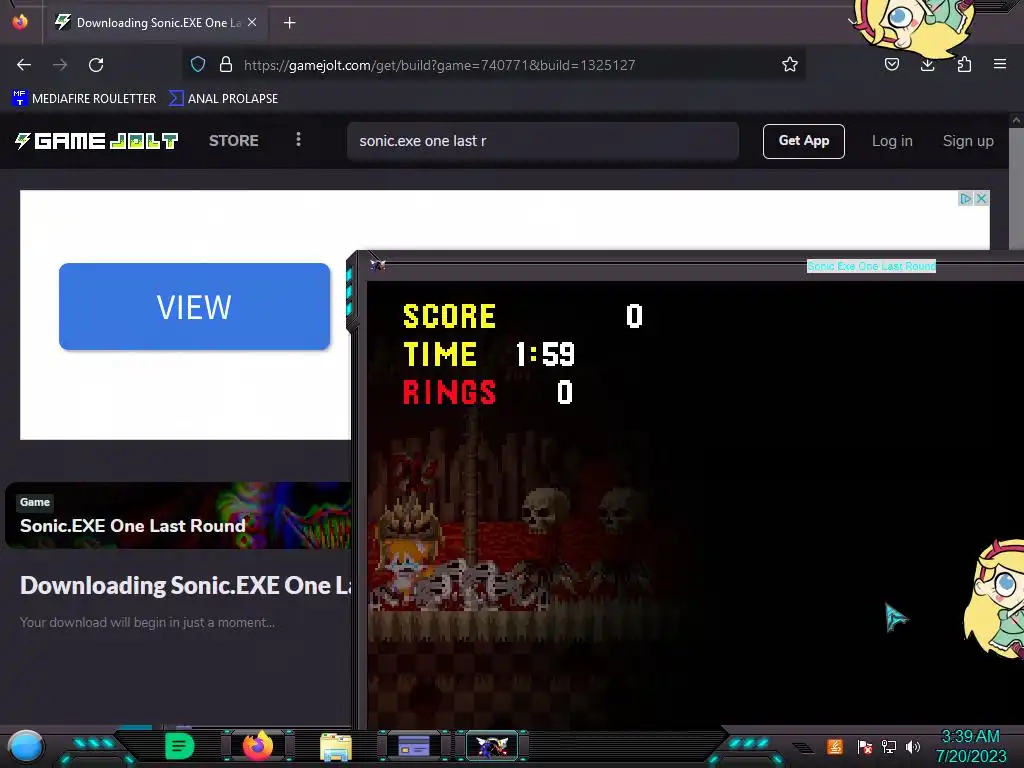The image size is (1024, 768).
Task: Click the Downloading Sonic.EXE heading text
Action: click(x=185, y=586)
